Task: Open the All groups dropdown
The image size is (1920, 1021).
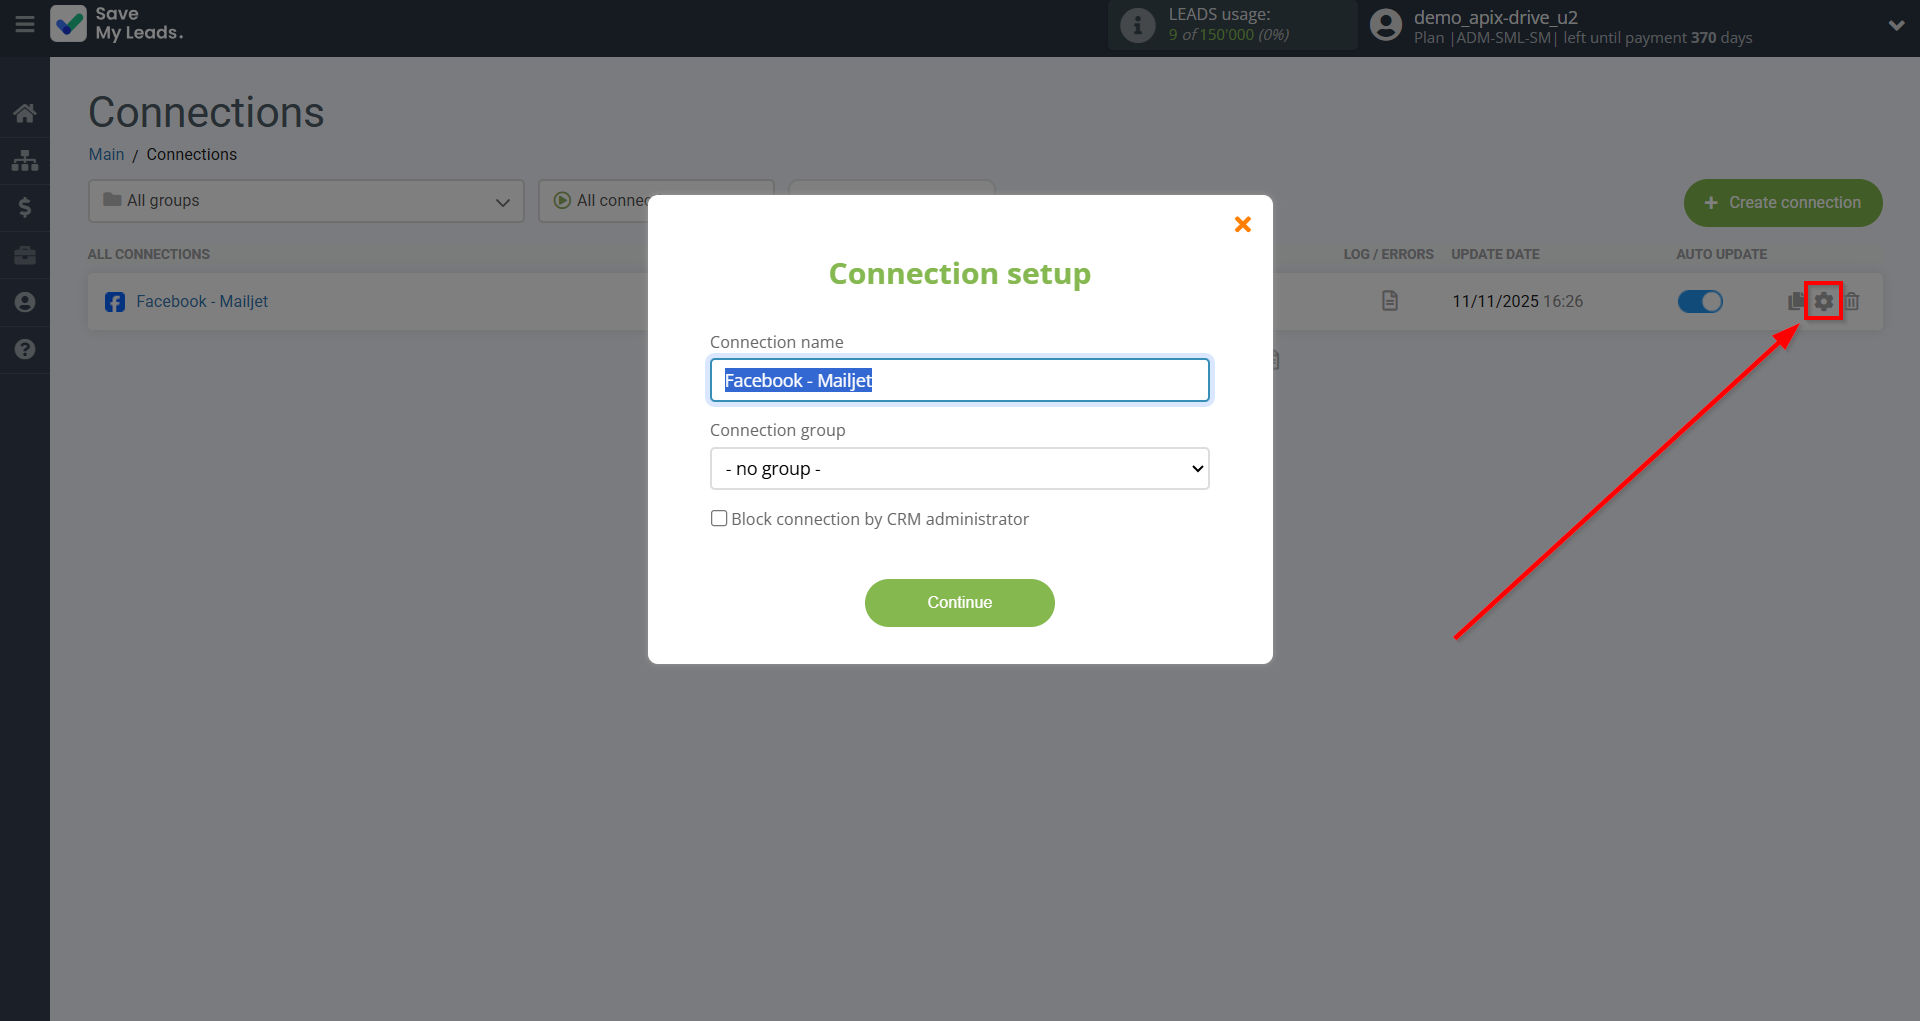Action: [305, 200]
